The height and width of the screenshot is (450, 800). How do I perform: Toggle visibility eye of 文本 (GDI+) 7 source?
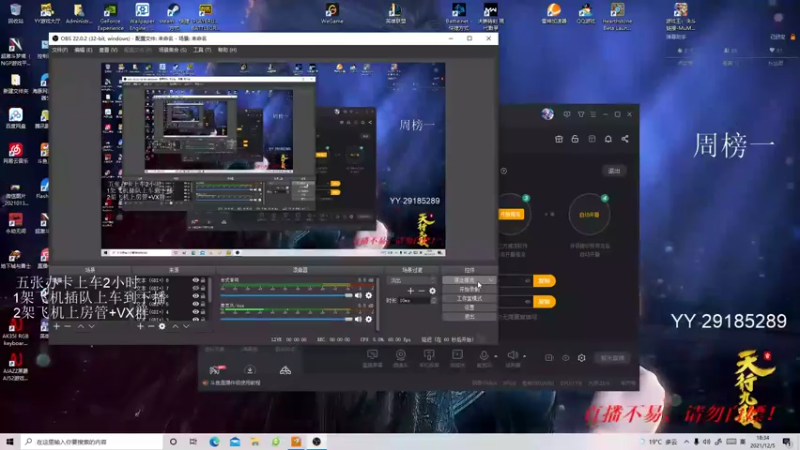(x=195, y=288)
